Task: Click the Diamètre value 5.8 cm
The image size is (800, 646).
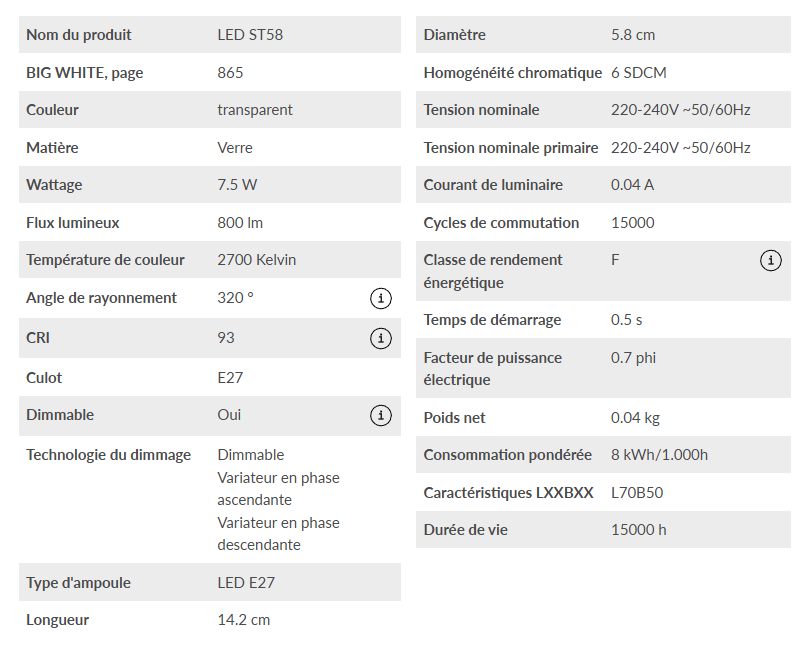Action: pyautogui.click(x=633, y=35)
